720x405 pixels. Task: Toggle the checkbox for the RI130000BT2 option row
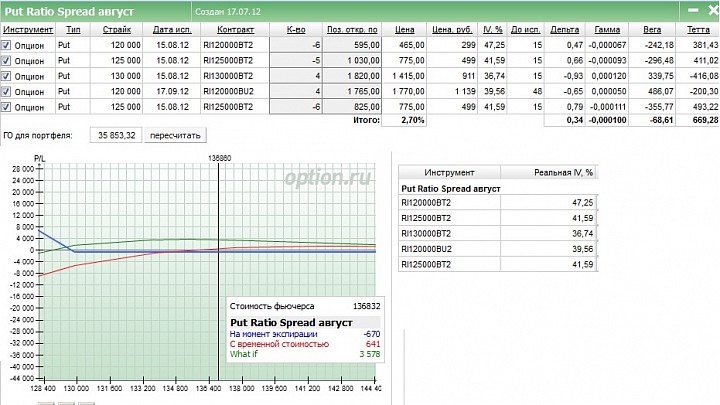point(6,76)
